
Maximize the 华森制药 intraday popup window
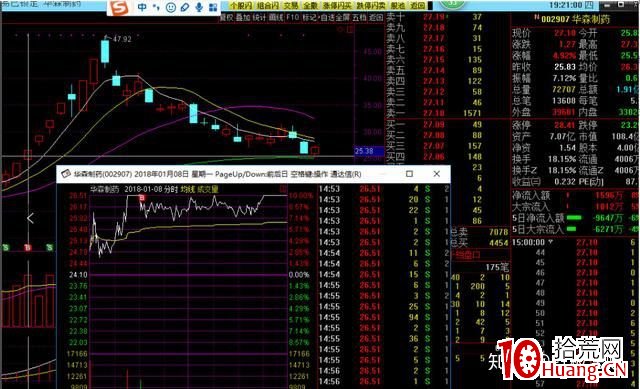409,174
